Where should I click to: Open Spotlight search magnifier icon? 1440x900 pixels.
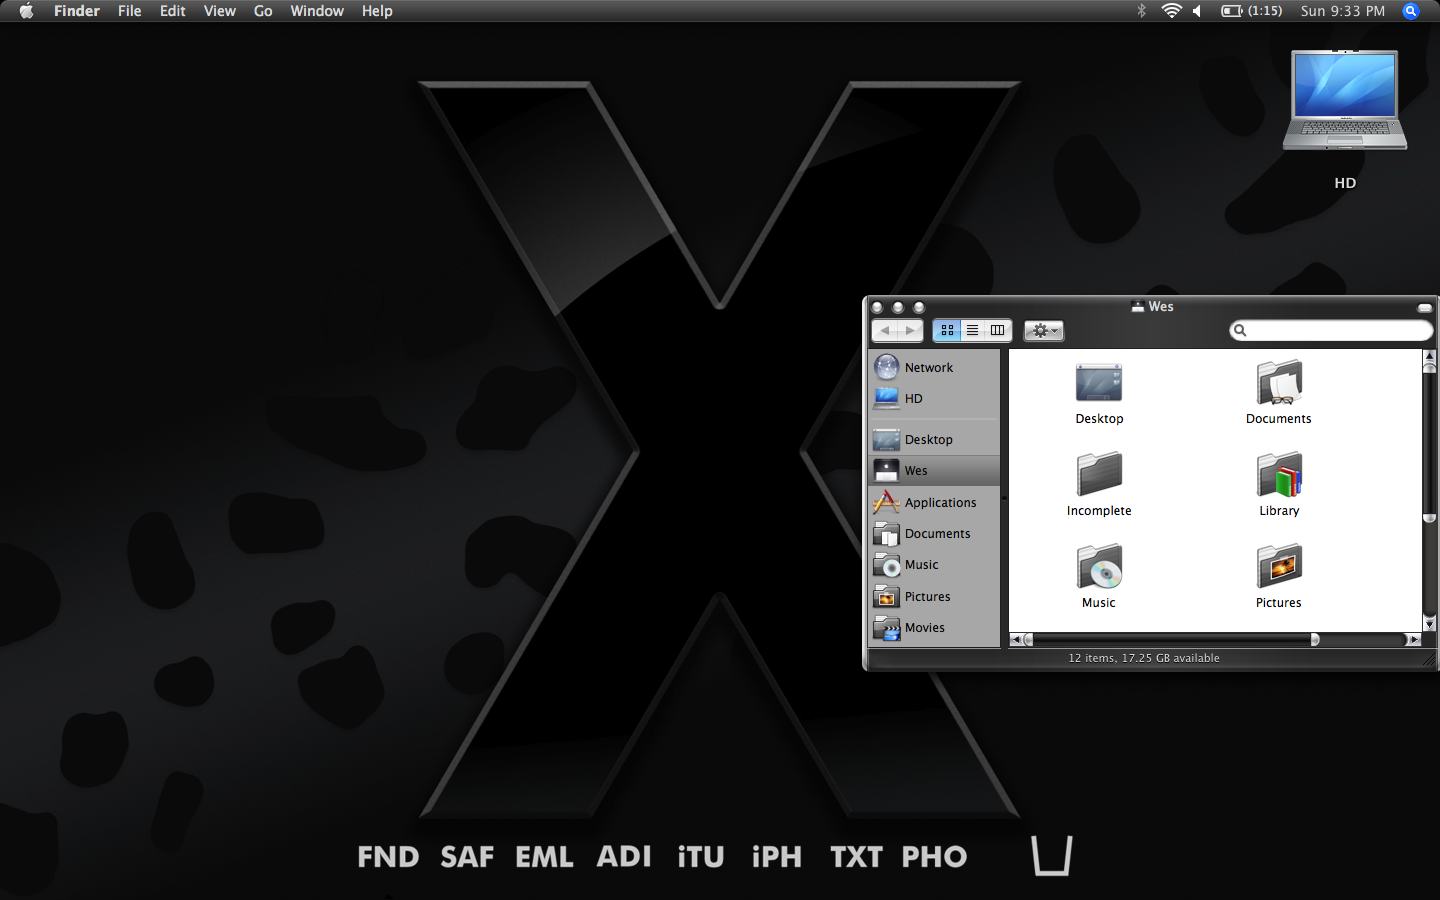[1411, 11]
